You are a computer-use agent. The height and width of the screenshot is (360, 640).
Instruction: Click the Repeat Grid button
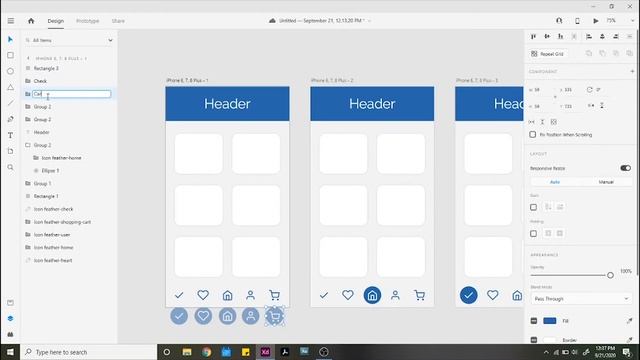548,54
